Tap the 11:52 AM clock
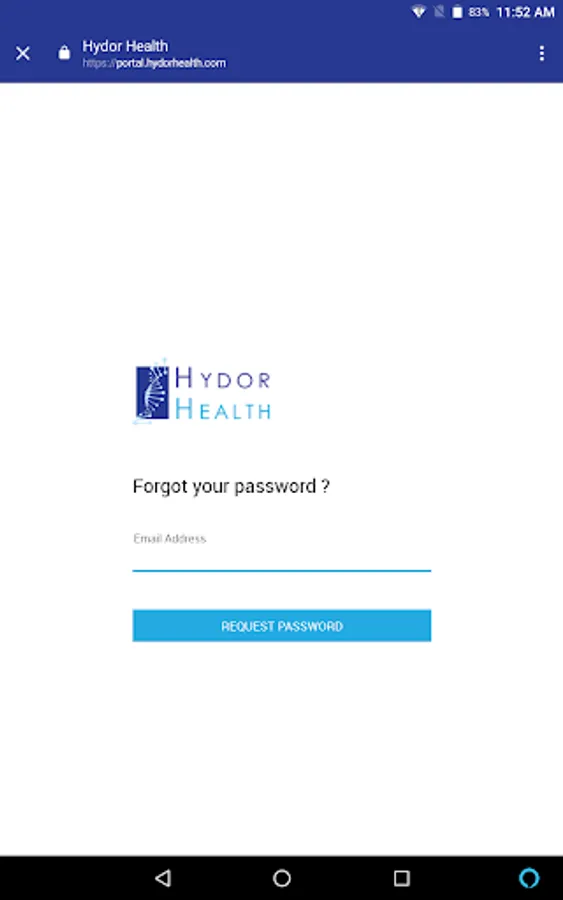This screenshot has height=900, width=563. tap(525, 12)
